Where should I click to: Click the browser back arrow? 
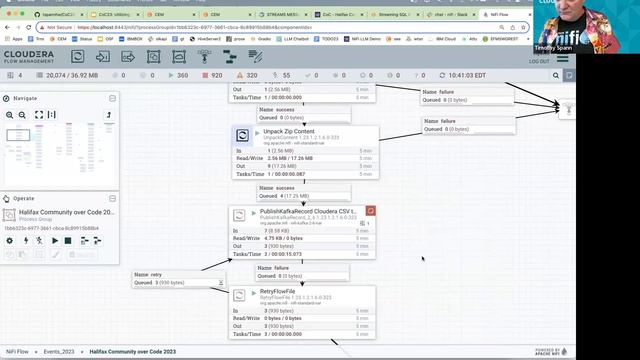pos(8,27)
